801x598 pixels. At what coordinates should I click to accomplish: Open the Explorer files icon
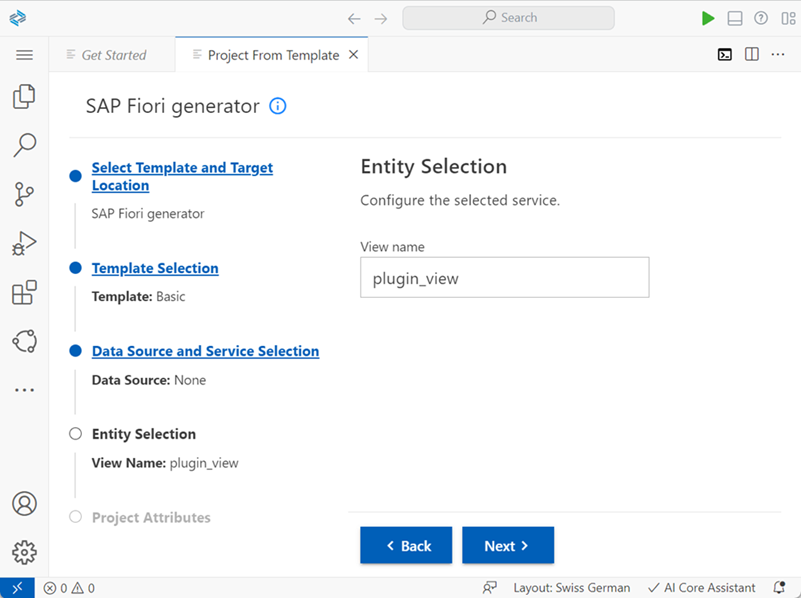(x=24, y=97)
